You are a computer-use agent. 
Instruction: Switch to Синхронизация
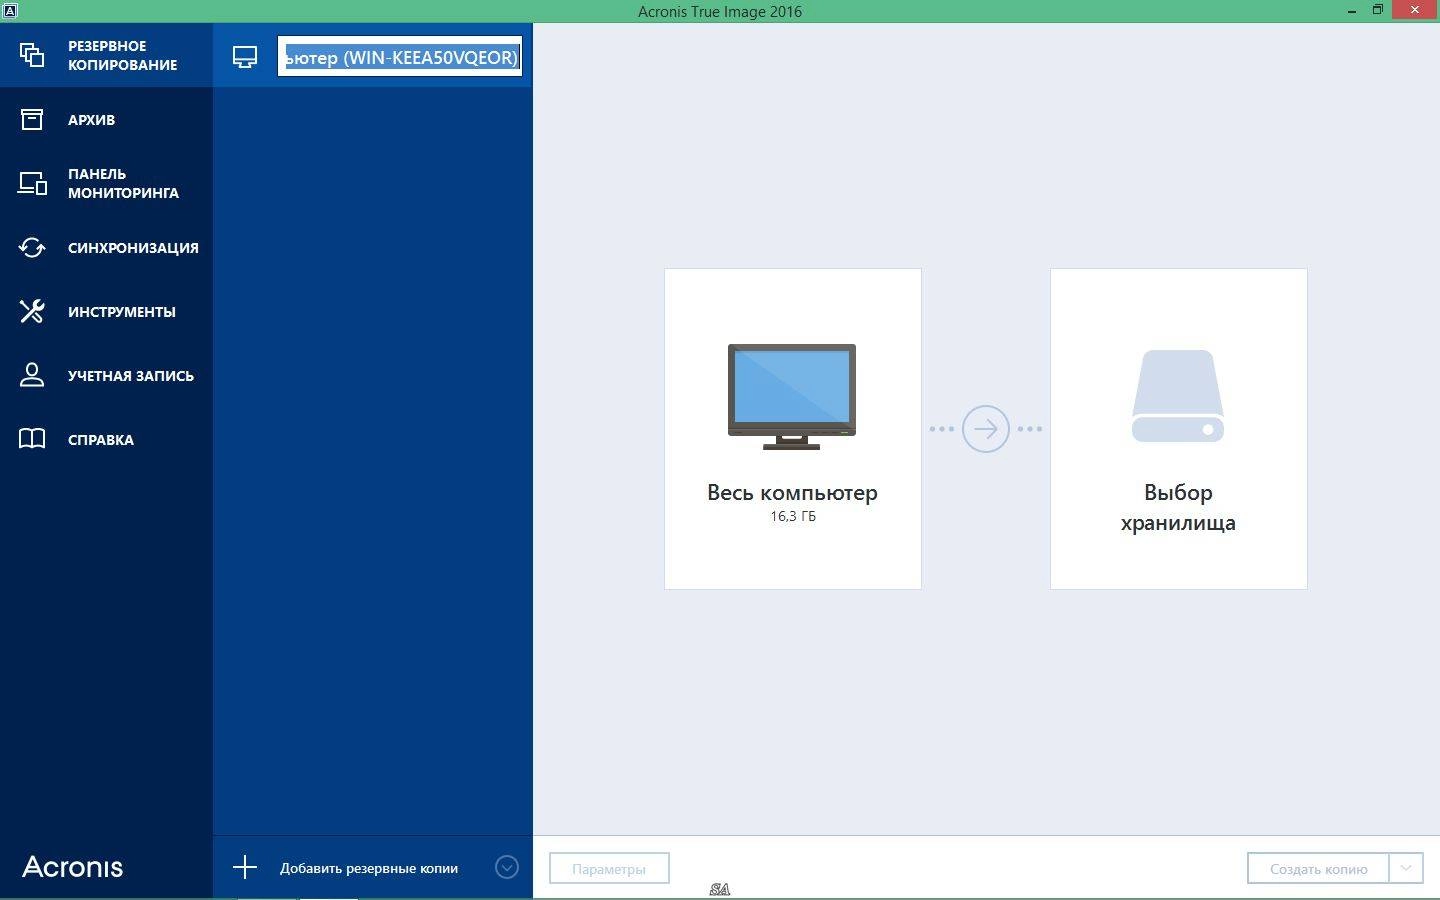click(106, 247)
